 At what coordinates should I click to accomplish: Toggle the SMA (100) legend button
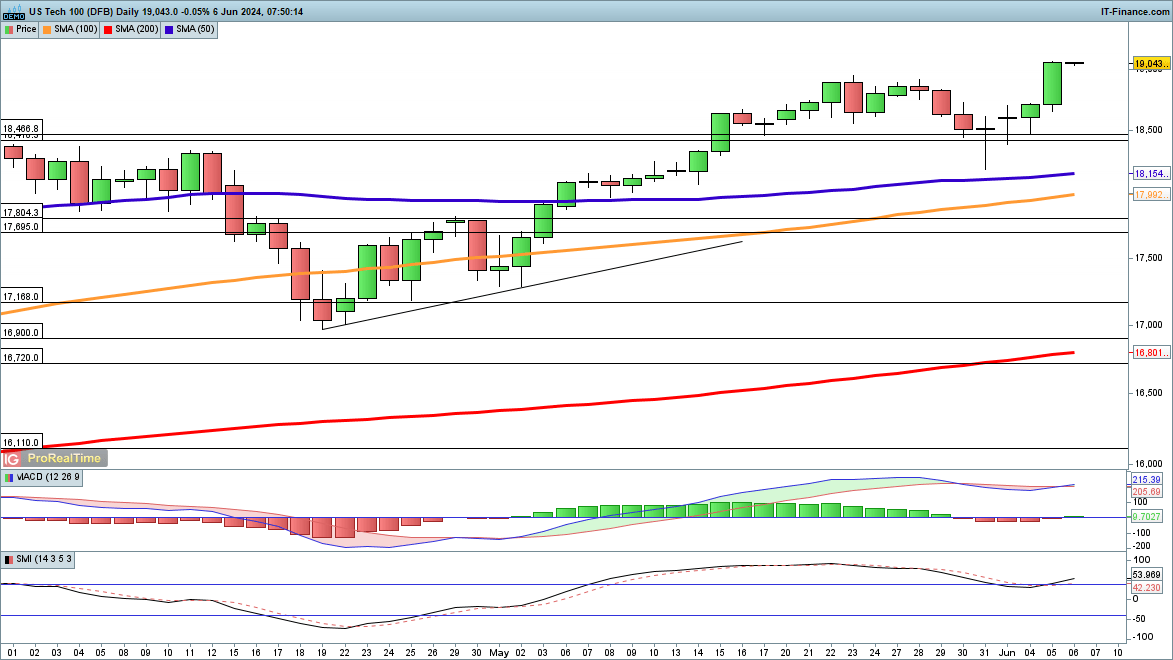(70, 29)
